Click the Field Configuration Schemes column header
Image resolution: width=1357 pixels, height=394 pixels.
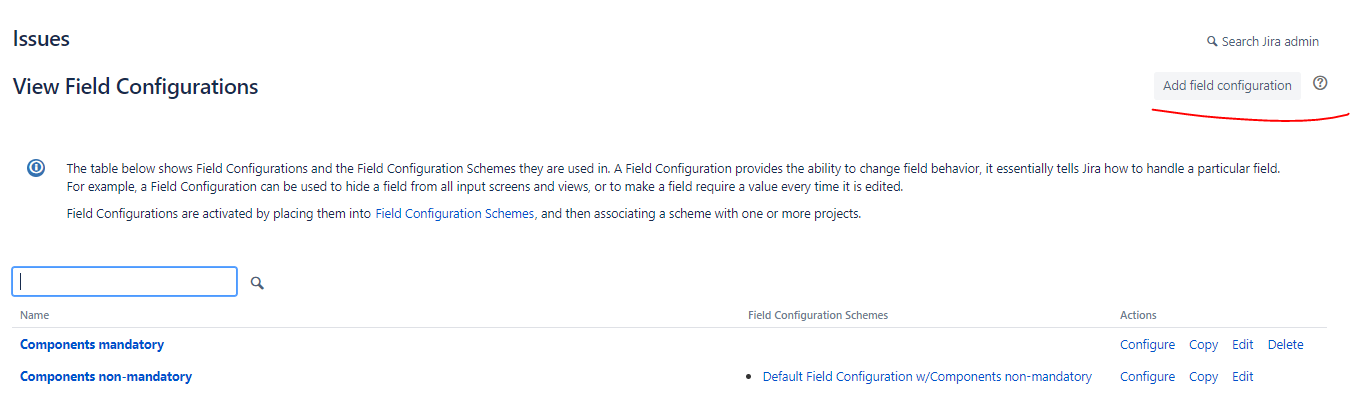817,315
